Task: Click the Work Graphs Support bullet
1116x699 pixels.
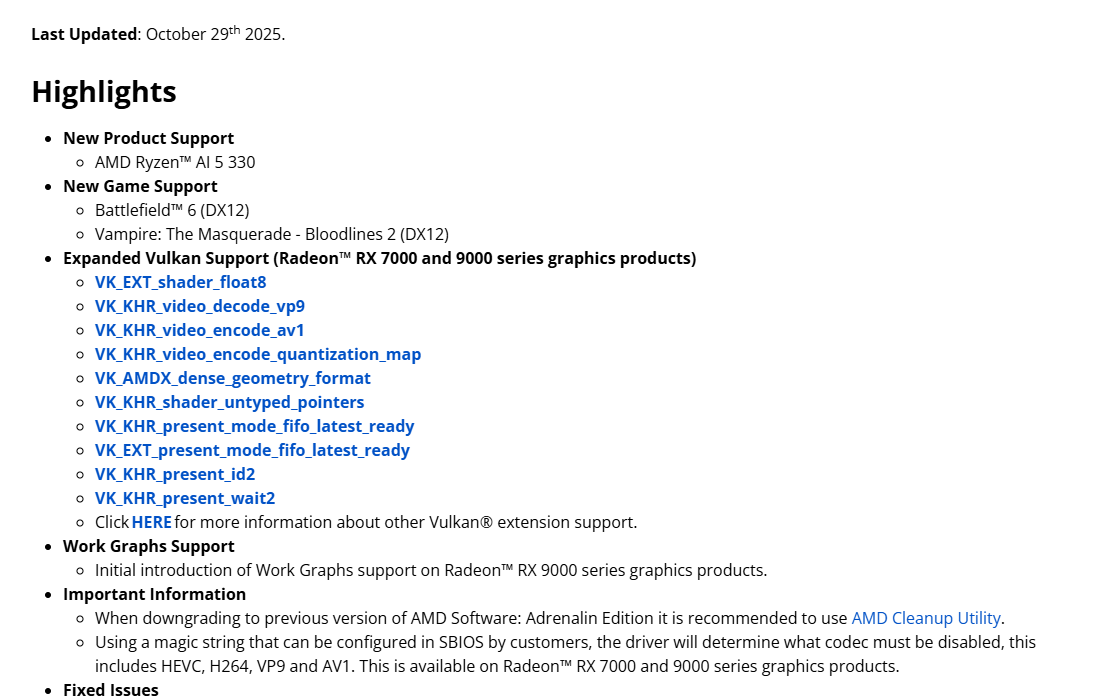Action: 148,546
